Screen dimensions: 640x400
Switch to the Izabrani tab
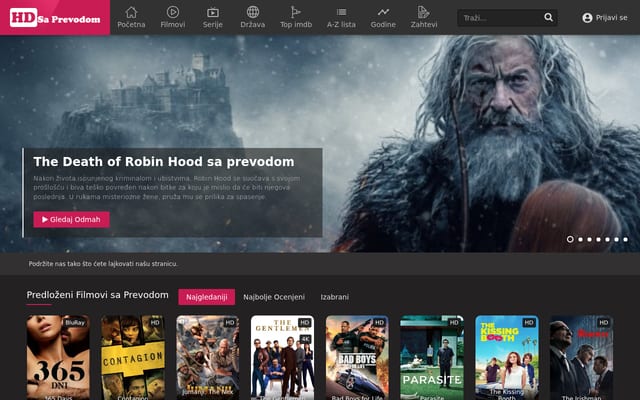pos(334,297)
